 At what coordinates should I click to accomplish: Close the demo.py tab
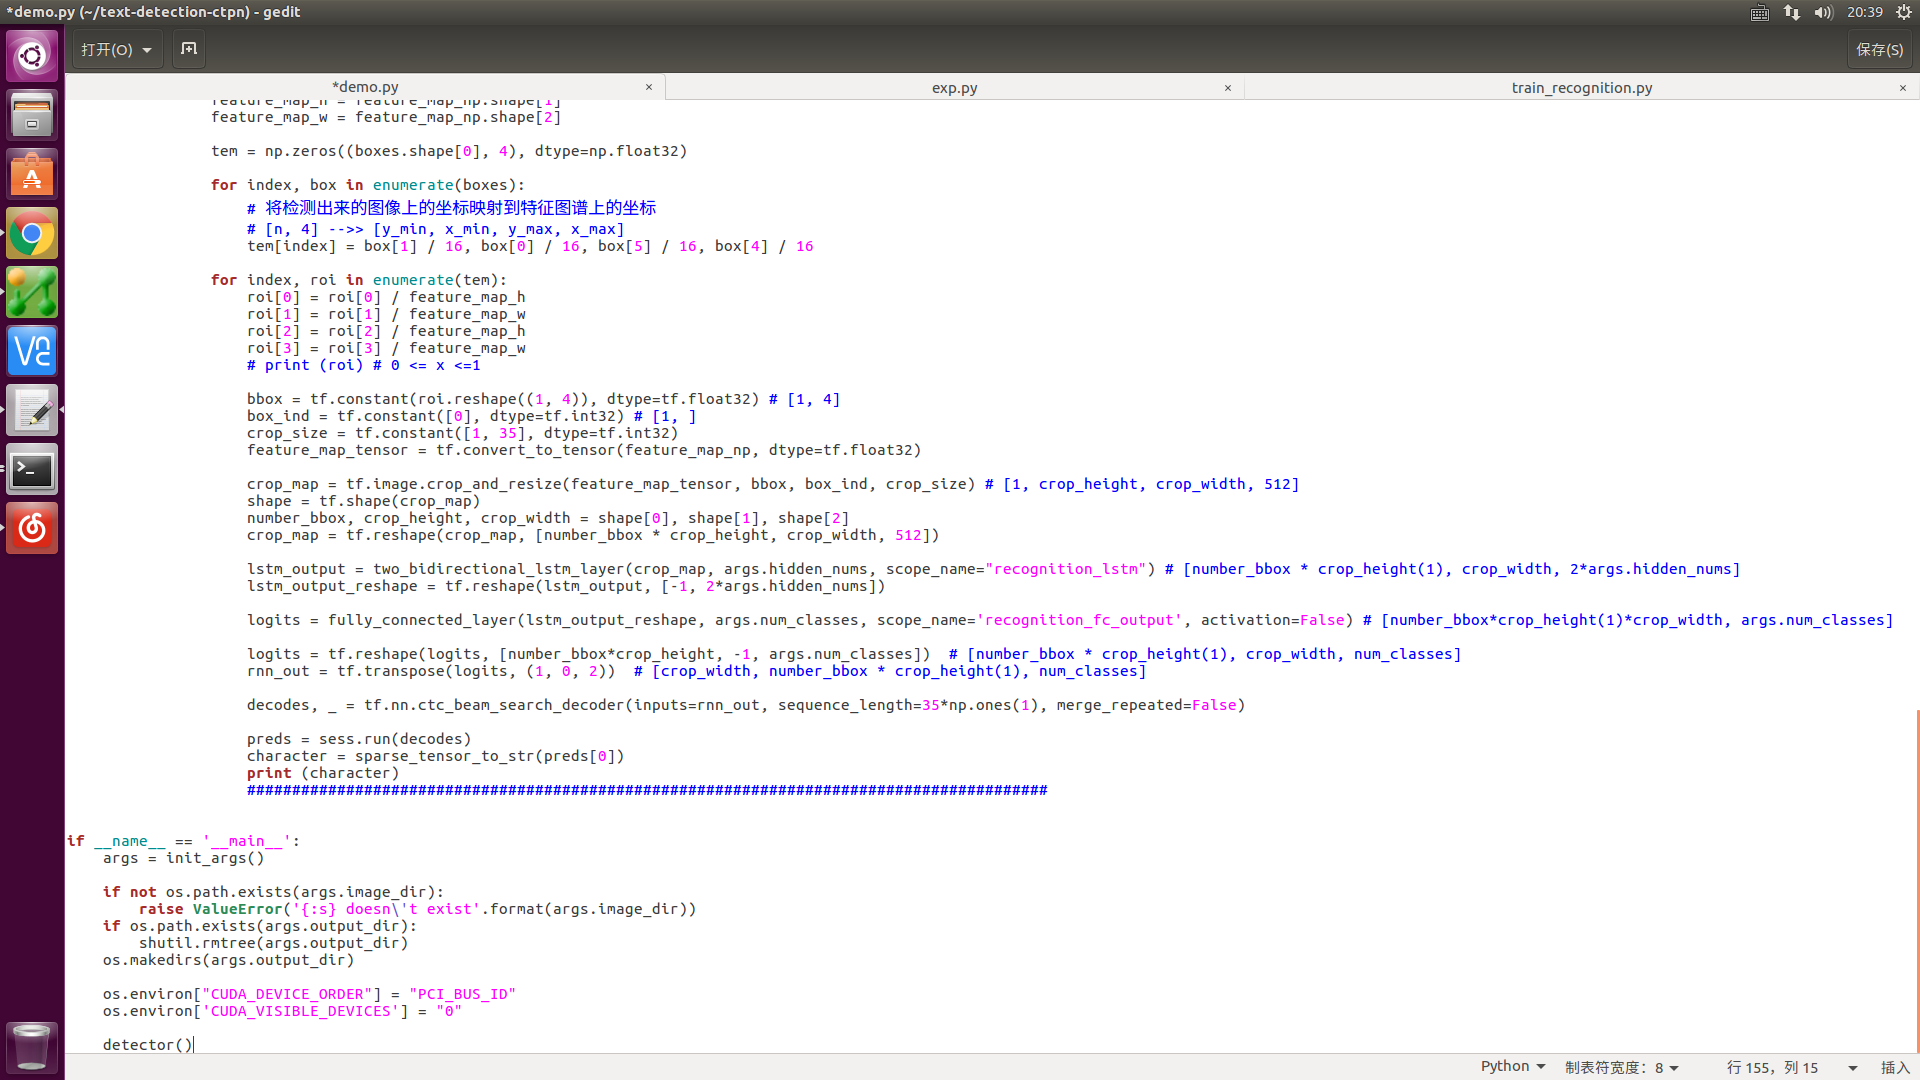(x=649, y=87)
